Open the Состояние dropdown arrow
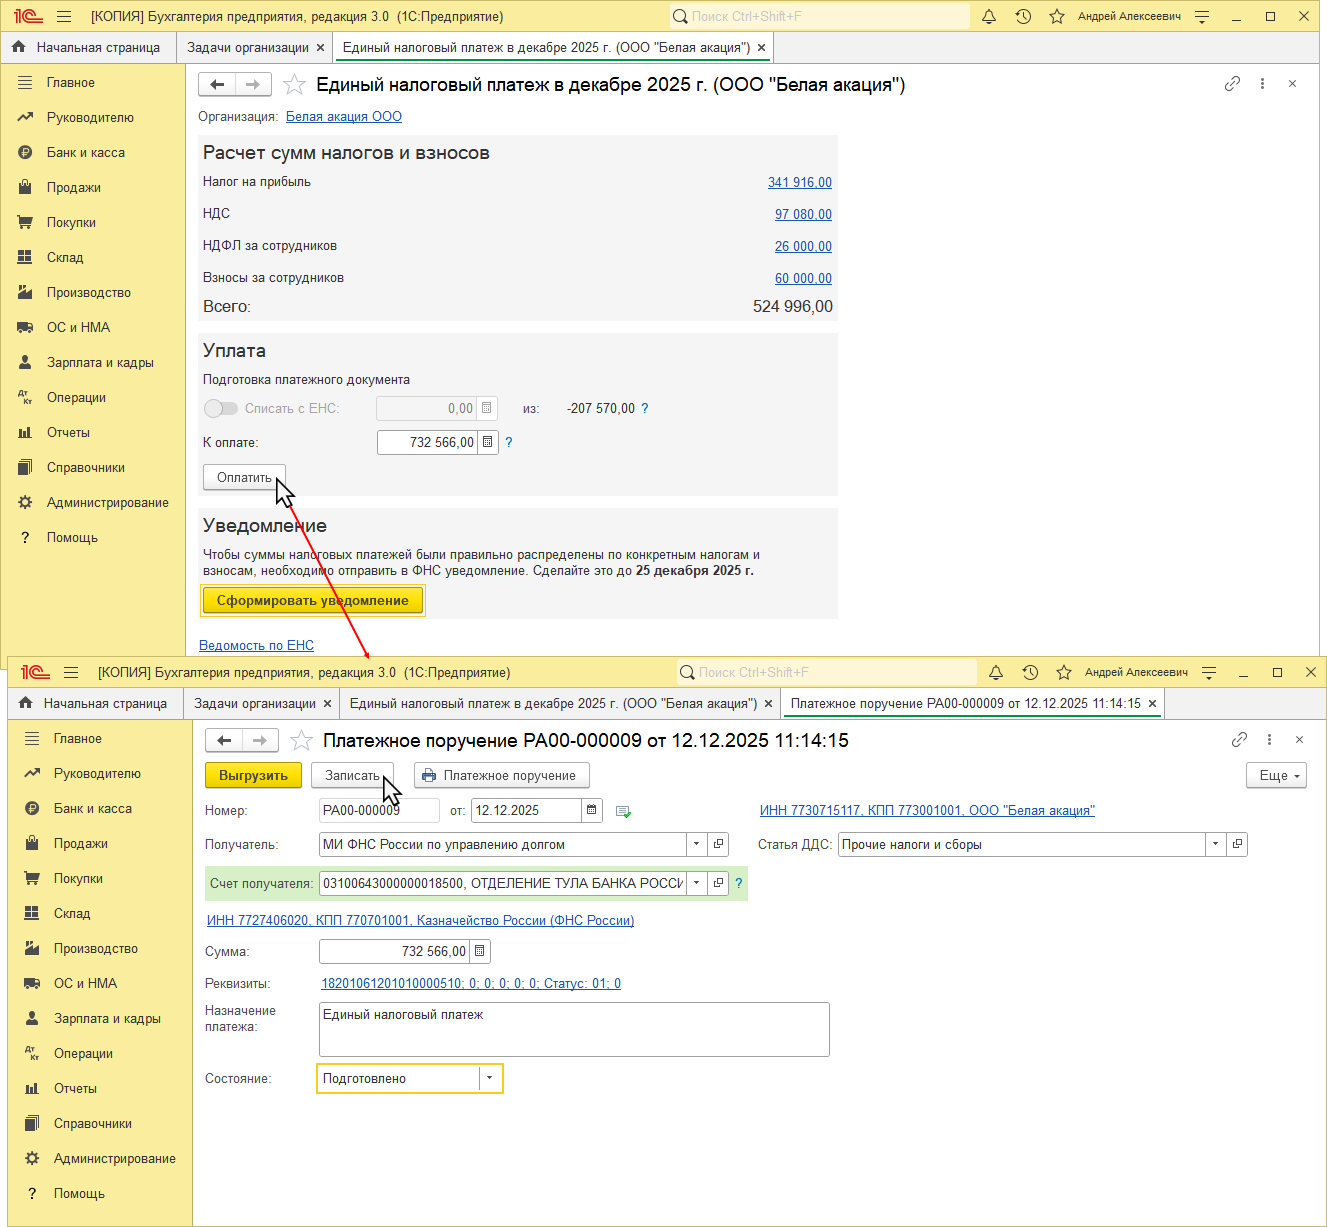1327x1227 pixels. click(x=490, y=1078)
